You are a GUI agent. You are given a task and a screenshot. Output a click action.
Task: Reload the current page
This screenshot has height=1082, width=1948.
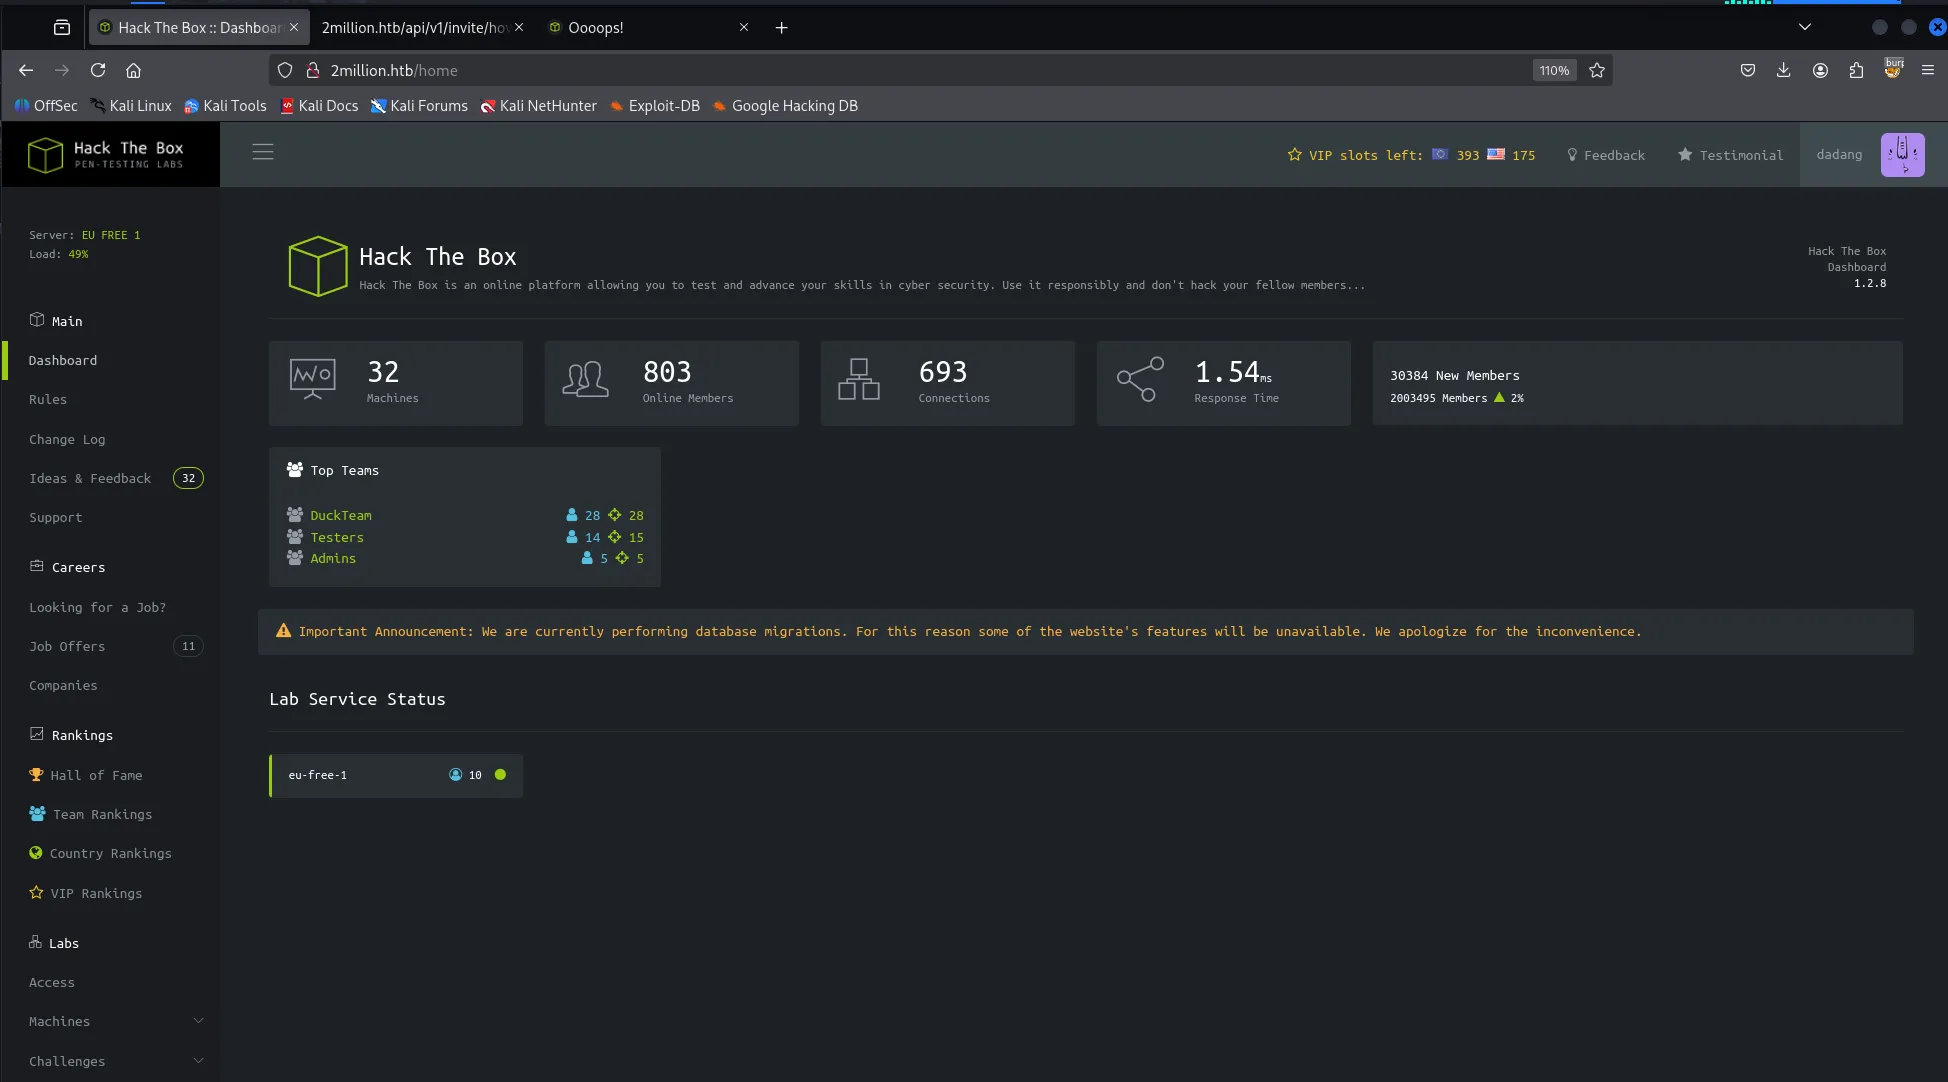tap(98, 71)
